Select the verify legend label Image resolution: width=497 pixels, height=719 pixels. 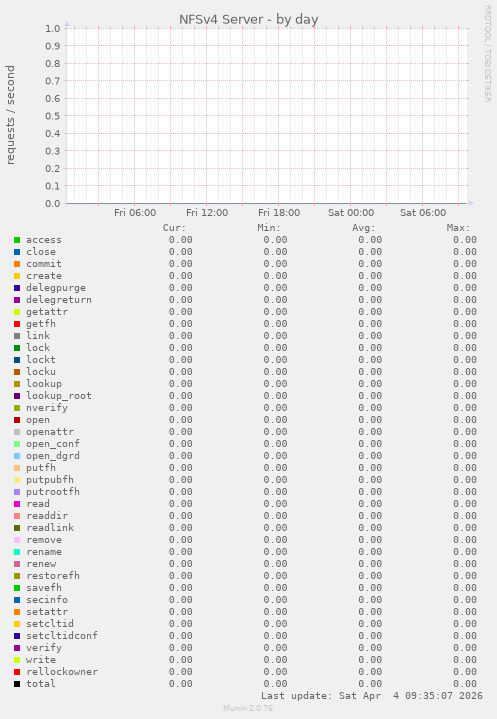pos(44,648)
